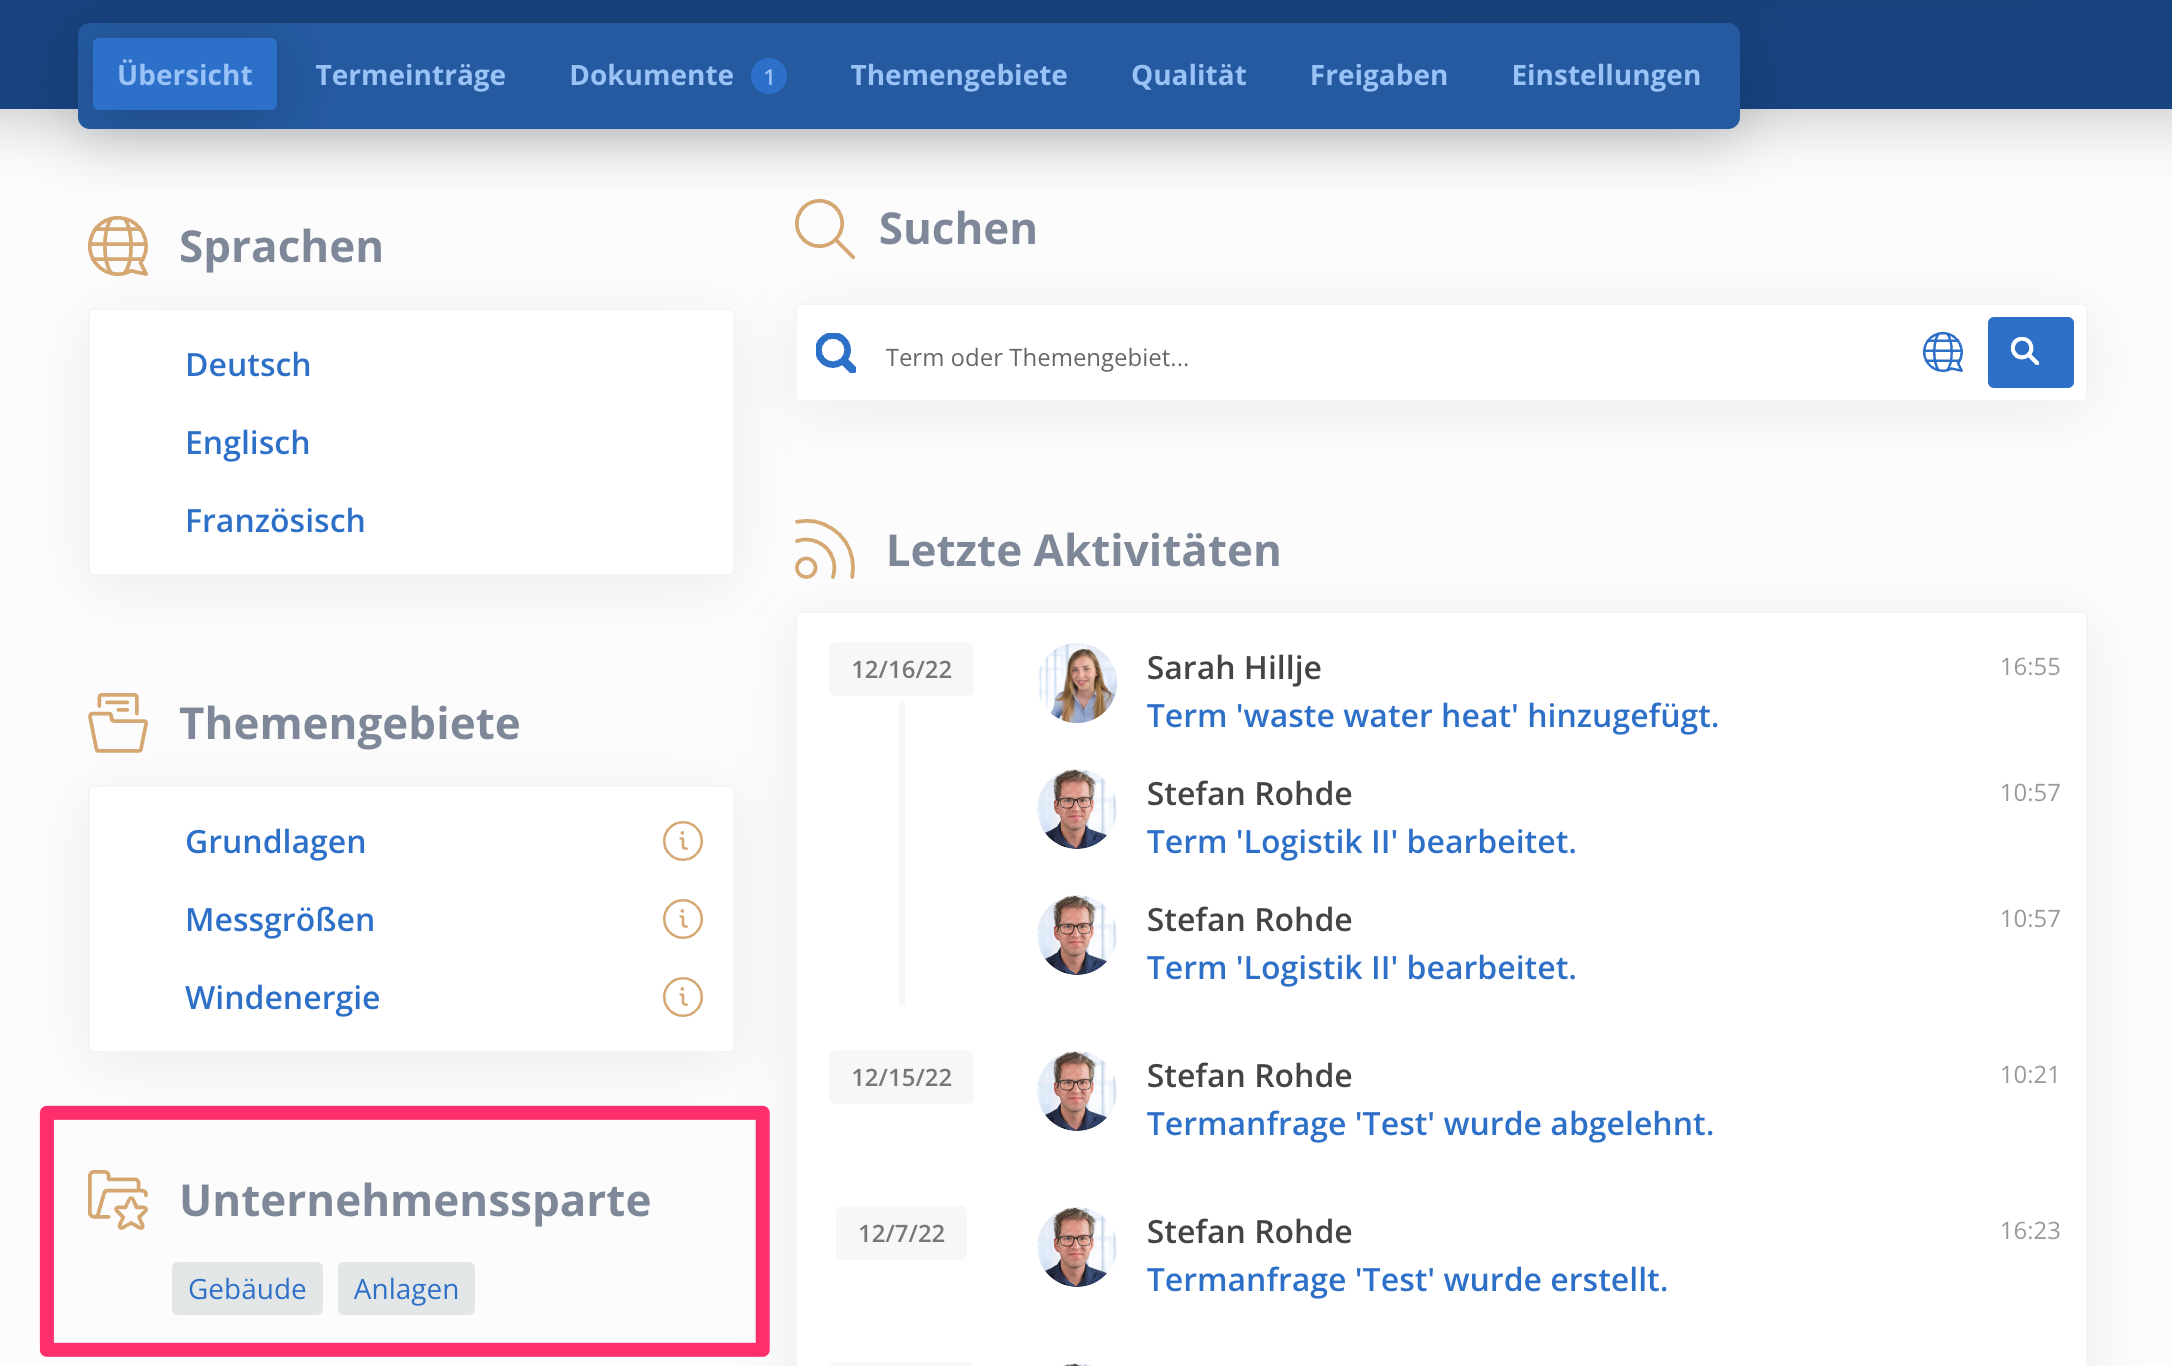Open Termanfrage 'Test' wurde erstellt
This screenshot has height=1366, width=2172.
pos(1407,1280)
